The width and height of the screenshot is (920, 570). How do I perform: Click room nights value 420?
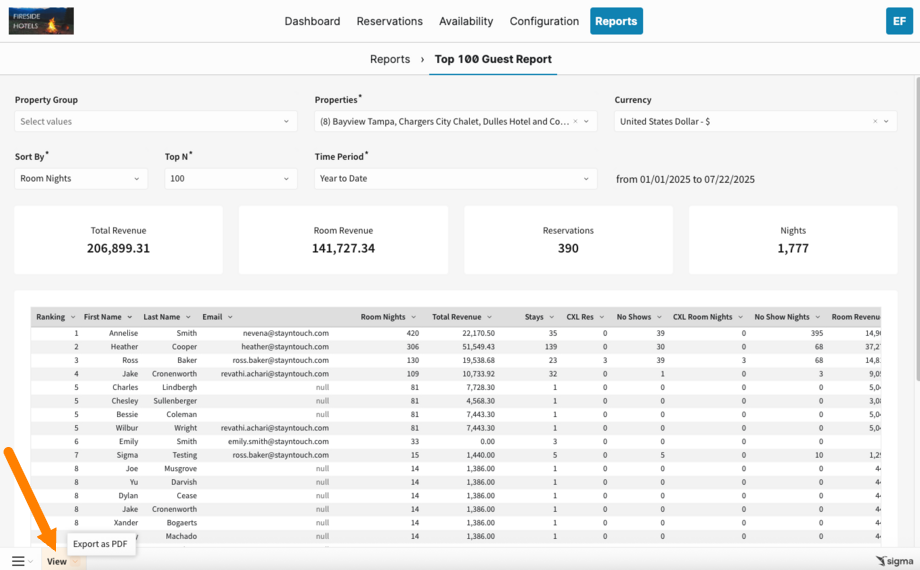[412, 333]
